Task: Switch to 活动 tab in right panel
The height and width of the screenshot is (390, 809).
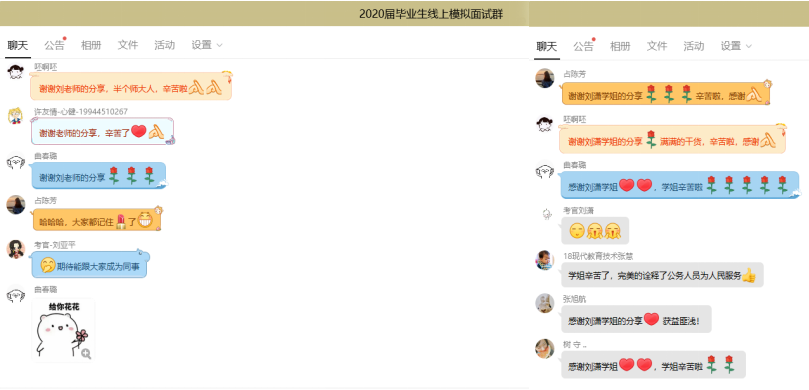Action: click(693, 46)
